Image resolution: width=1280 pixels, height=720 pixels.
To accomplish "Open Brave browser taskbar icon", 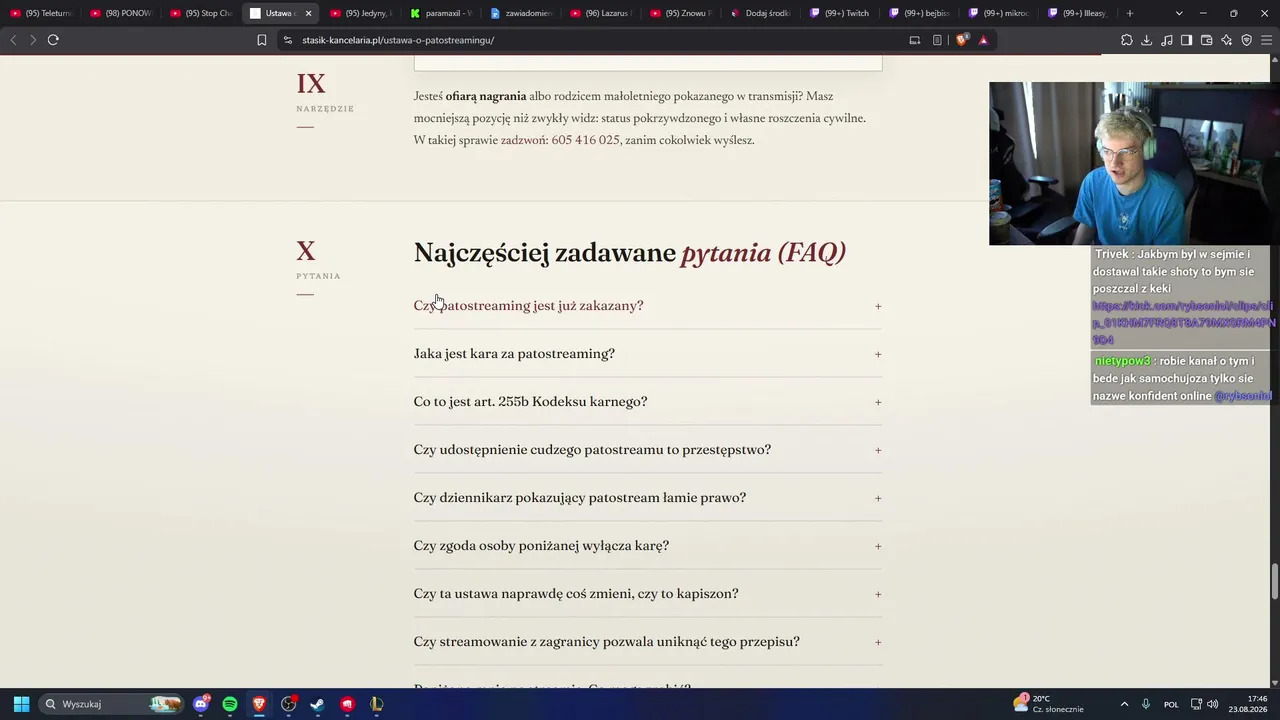I will (x=259, y=704).
